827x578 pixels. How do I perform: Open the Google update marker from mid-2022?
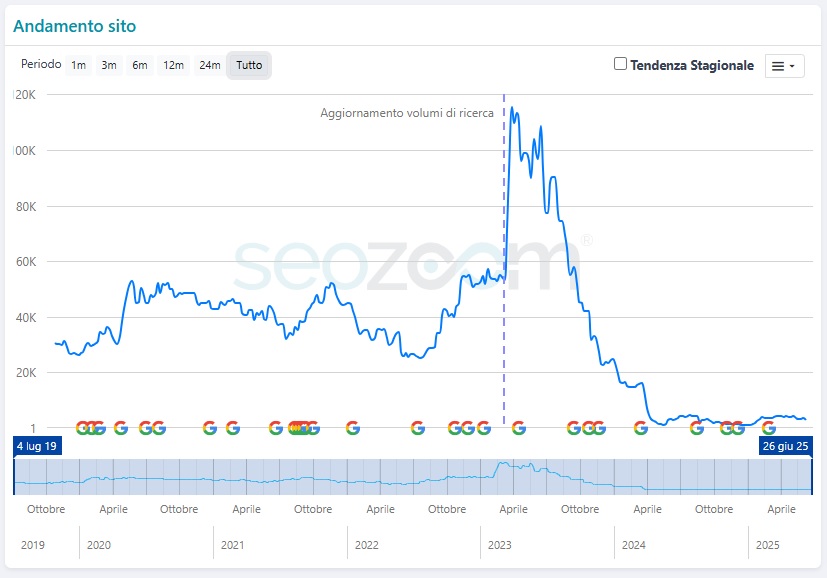point(417,428)
